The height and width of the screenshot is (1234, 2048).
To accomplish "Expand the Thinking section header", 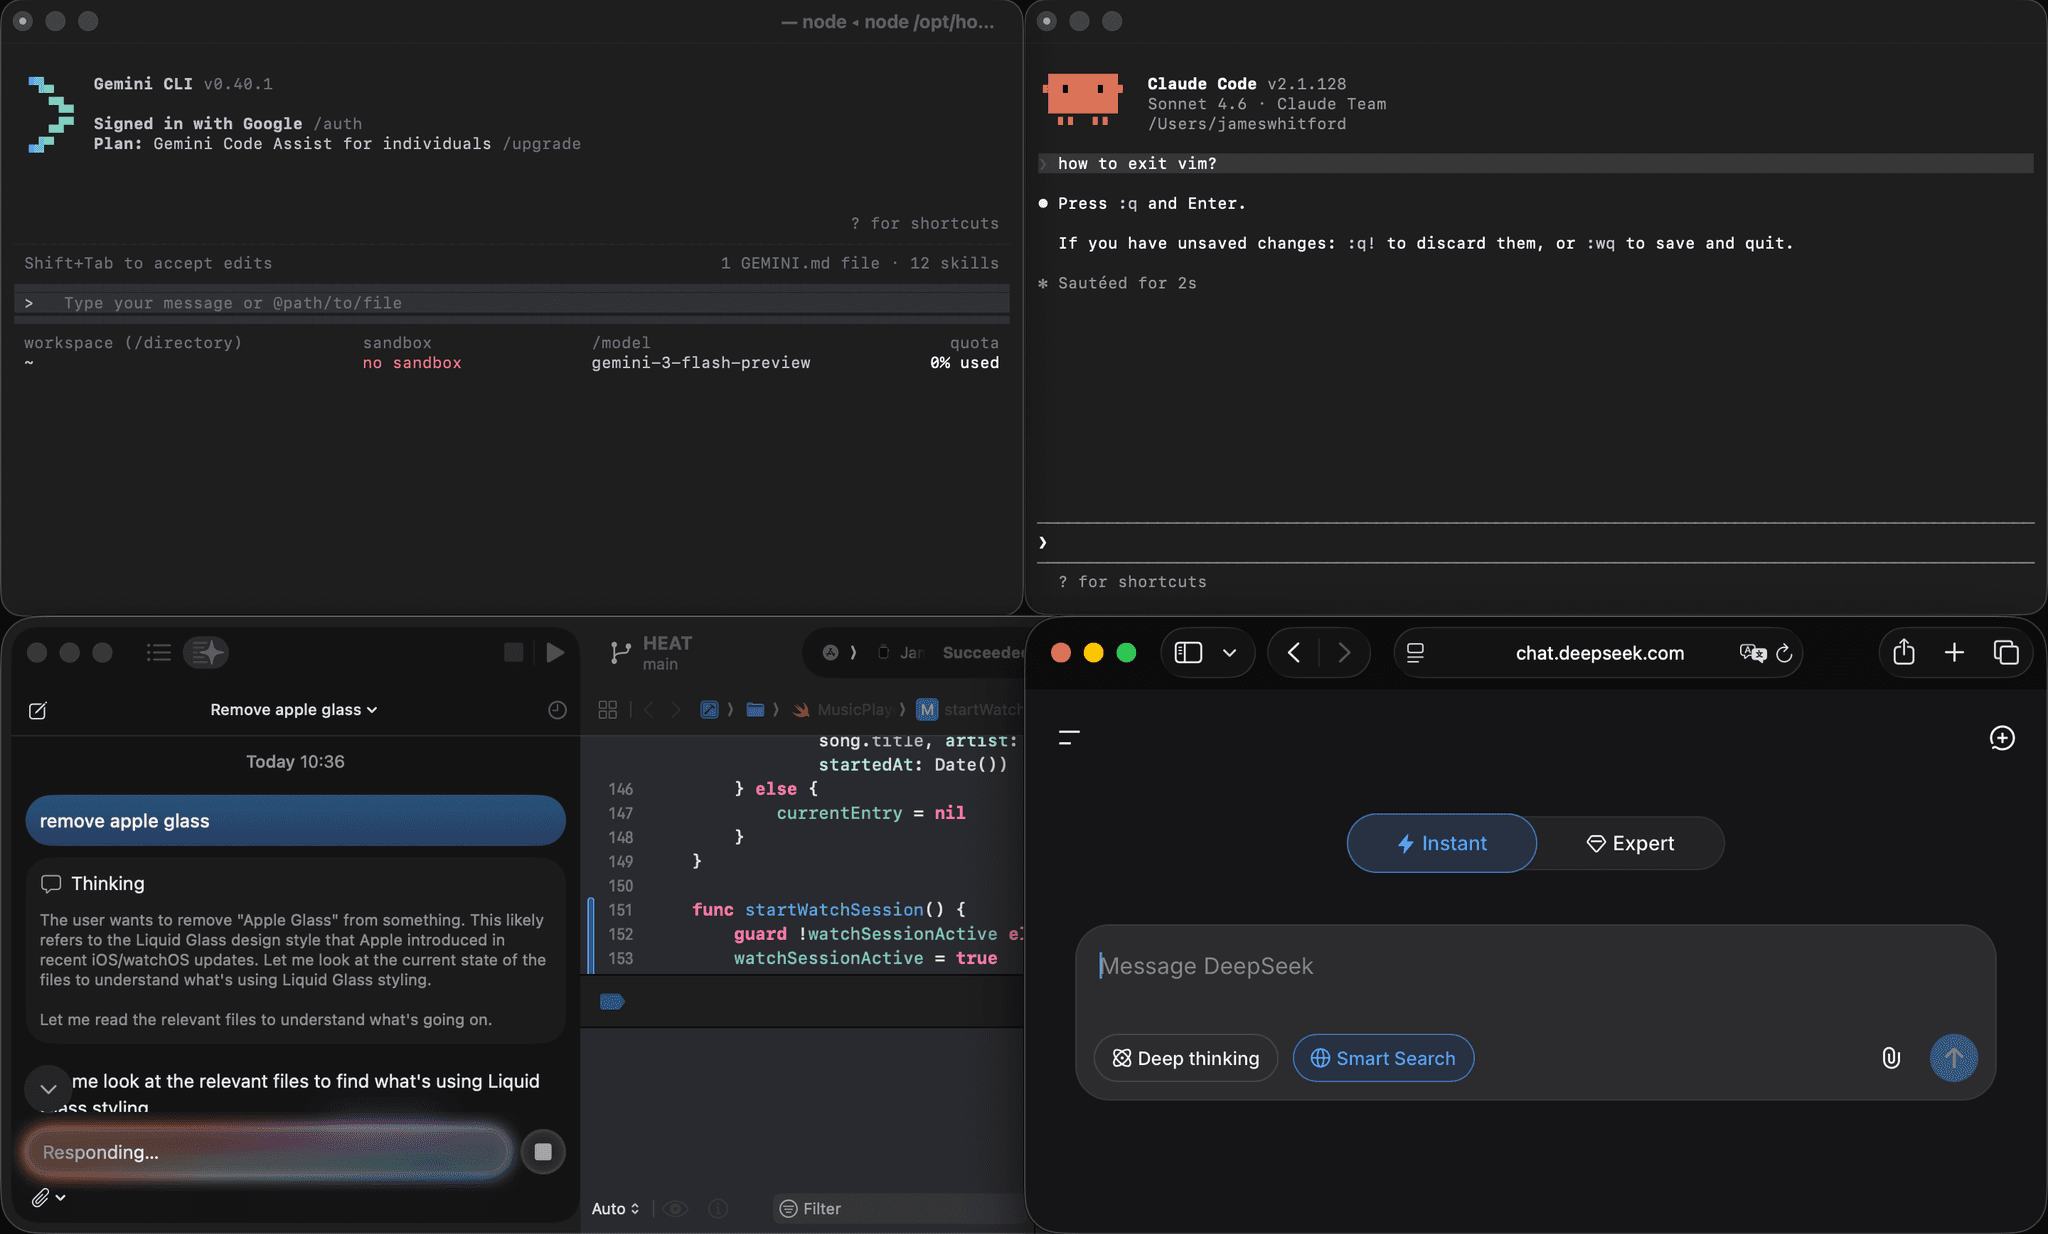I will pos(93,884).
